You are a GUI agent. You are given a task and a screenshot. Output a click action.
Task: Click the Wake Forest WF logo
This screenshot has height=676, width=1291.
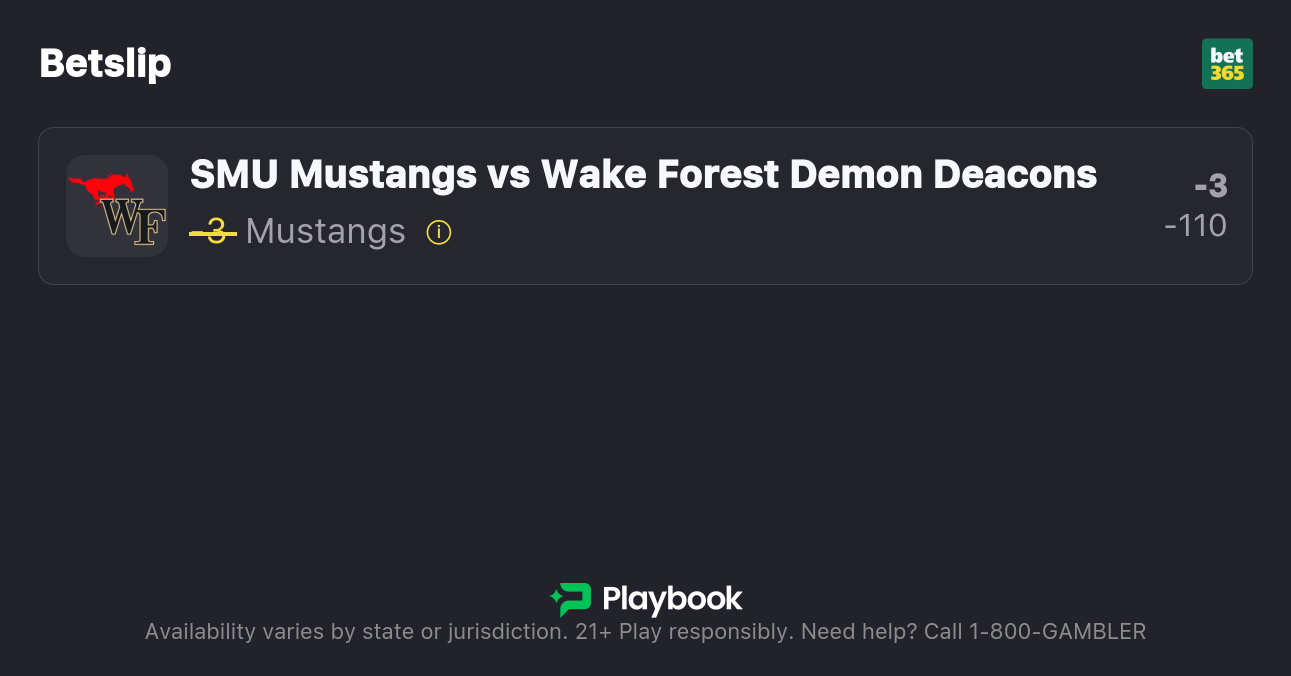point(133,223)
